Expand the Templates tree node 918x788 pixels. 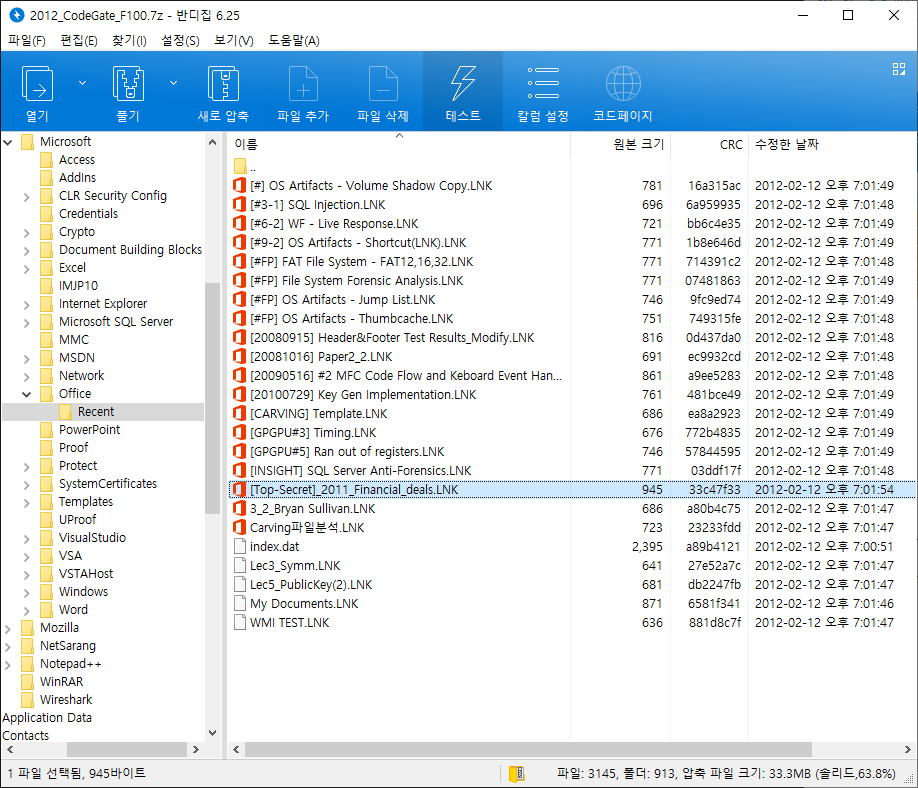(x=26, y=502)
